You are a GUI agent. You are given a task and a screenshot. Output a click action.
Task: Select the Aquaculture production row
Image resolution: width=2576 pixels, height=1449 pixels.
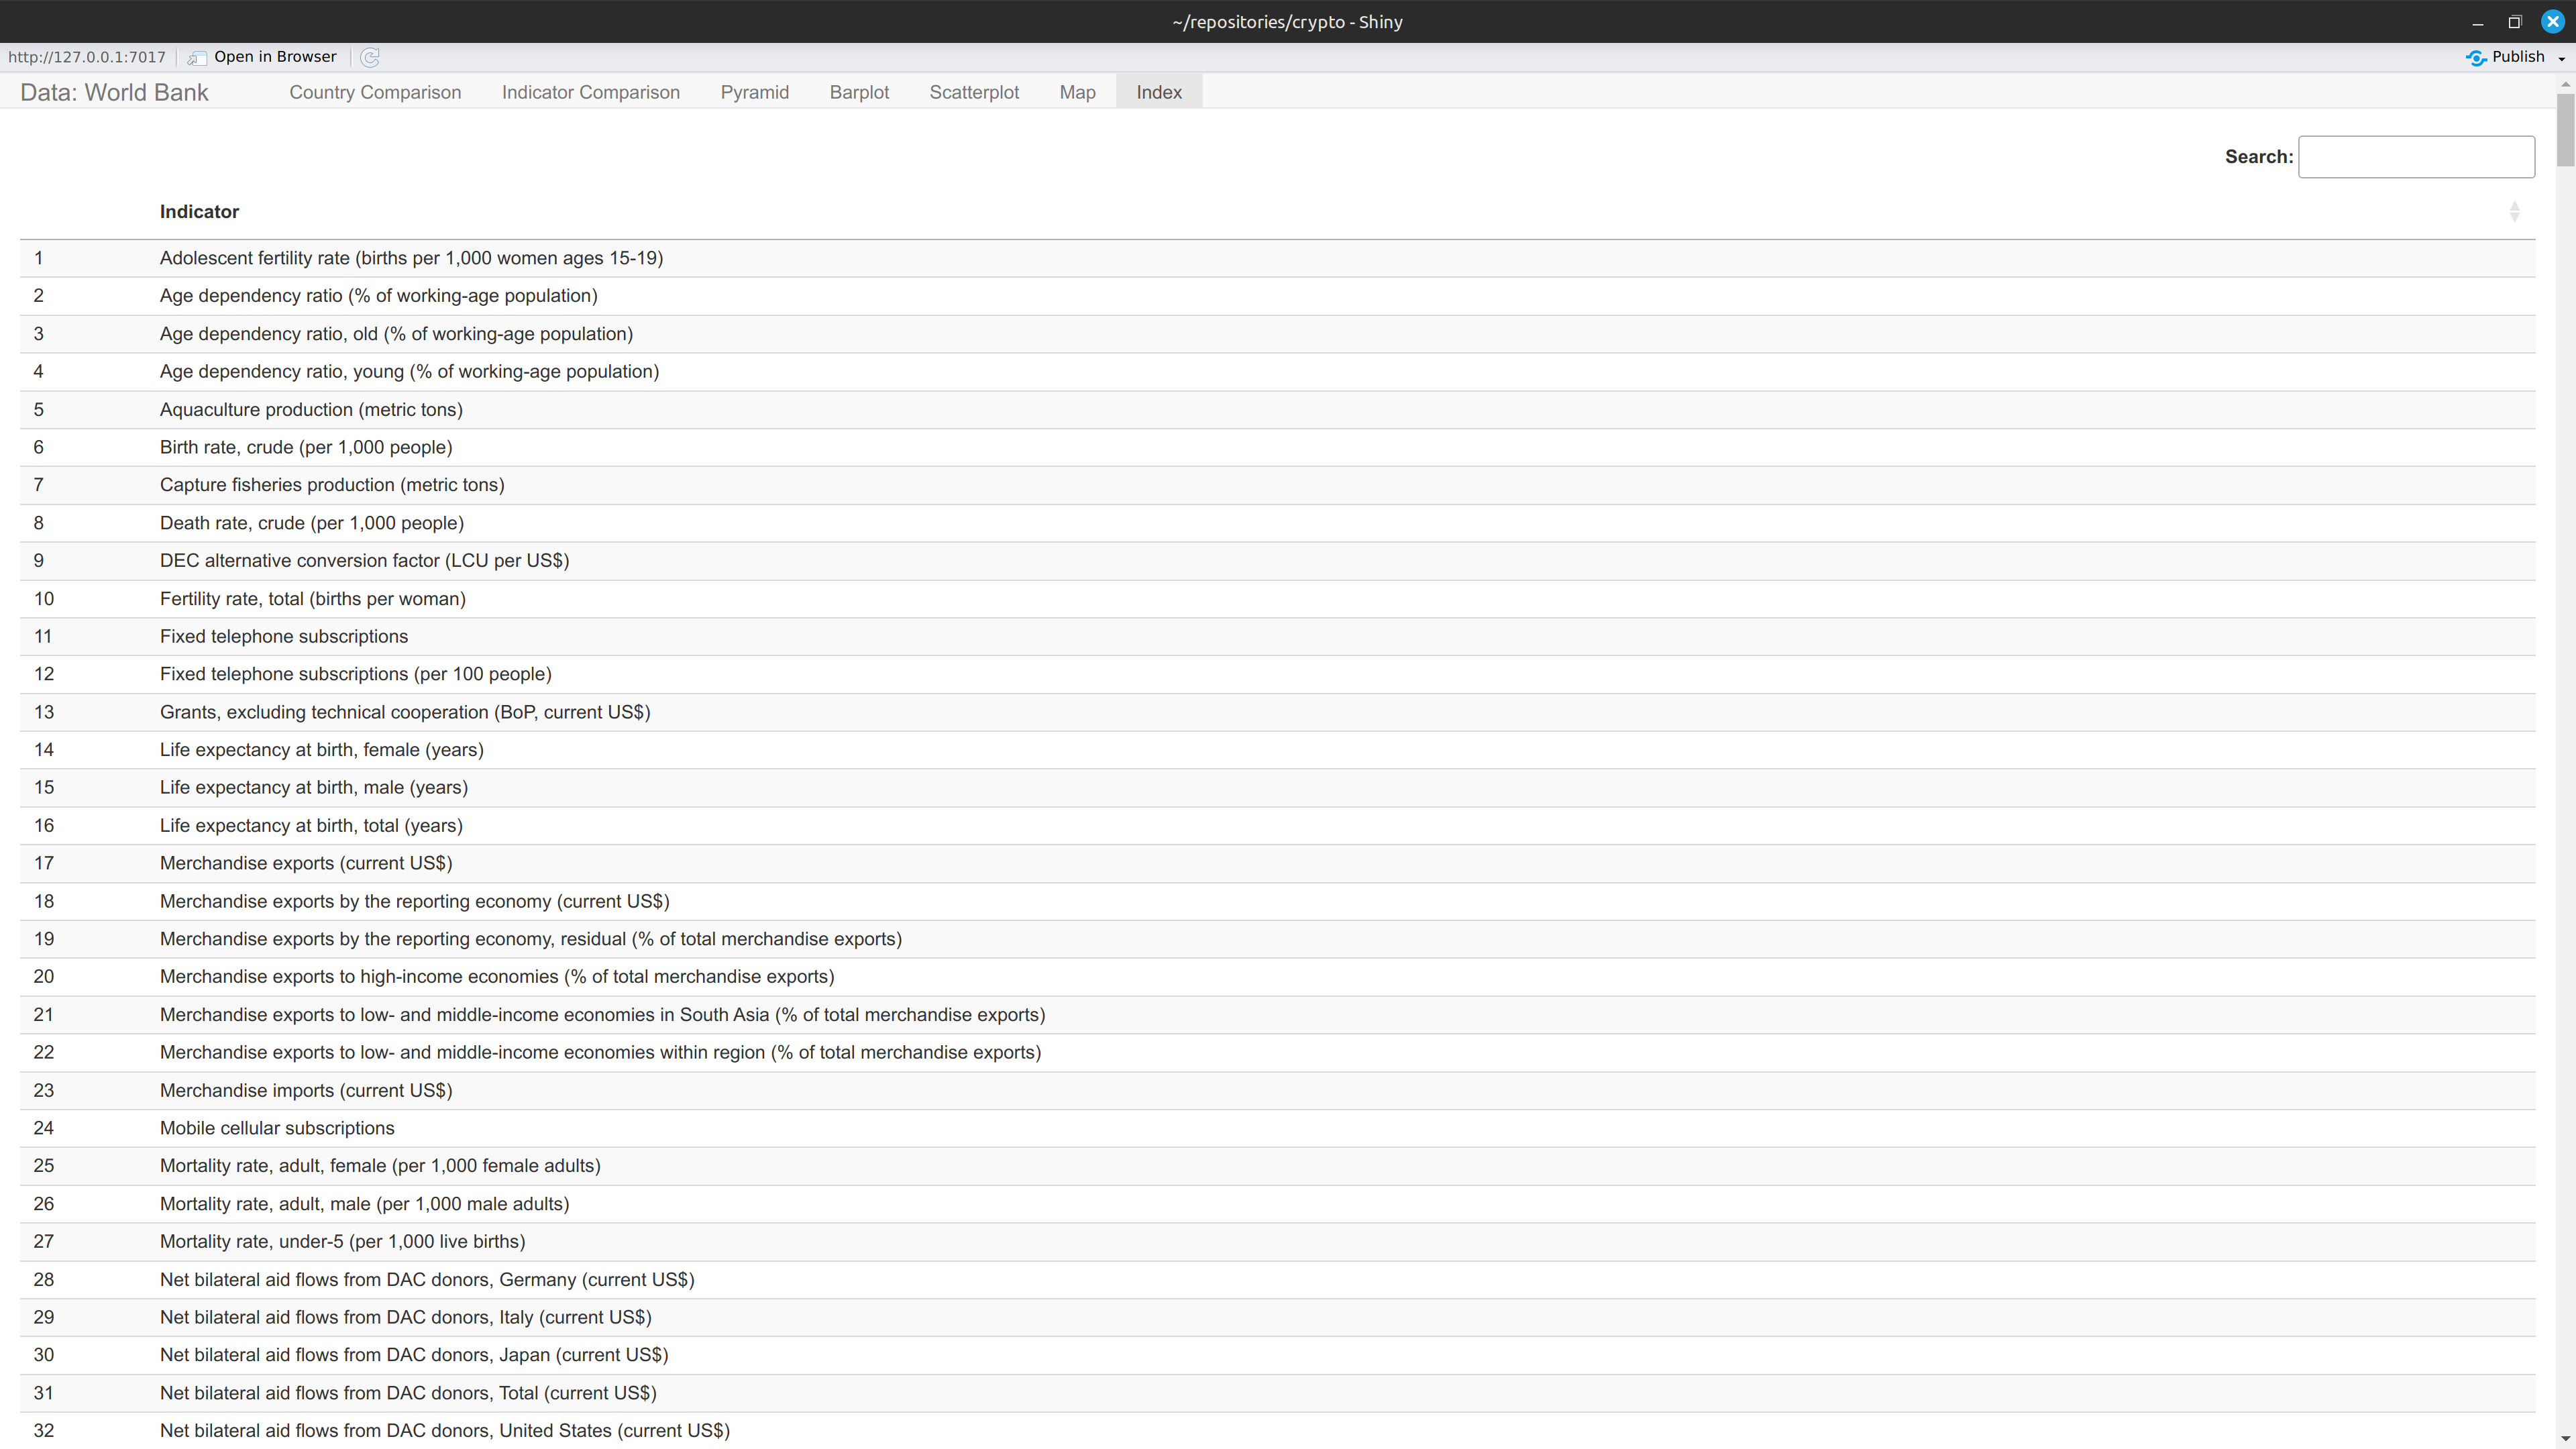tap(1277, 409)
